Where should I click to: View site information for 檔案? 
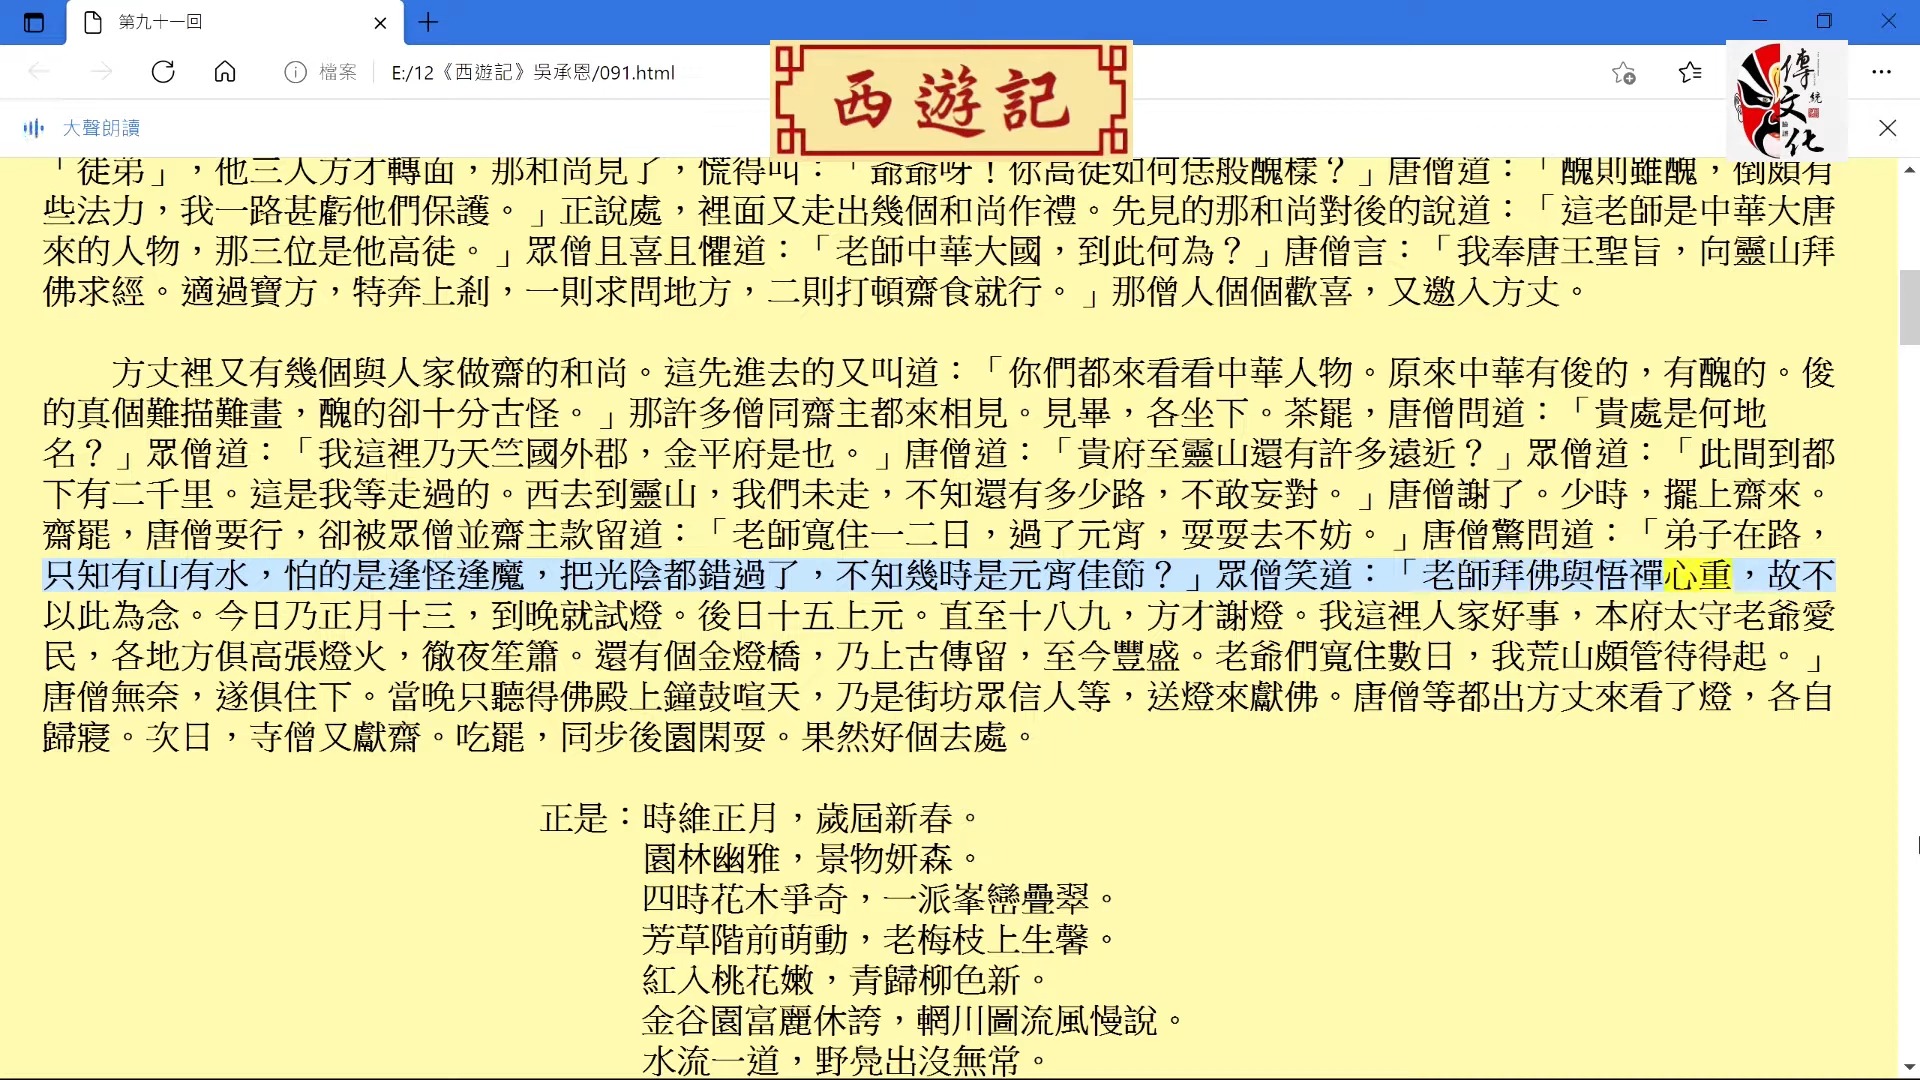(320, 72)
